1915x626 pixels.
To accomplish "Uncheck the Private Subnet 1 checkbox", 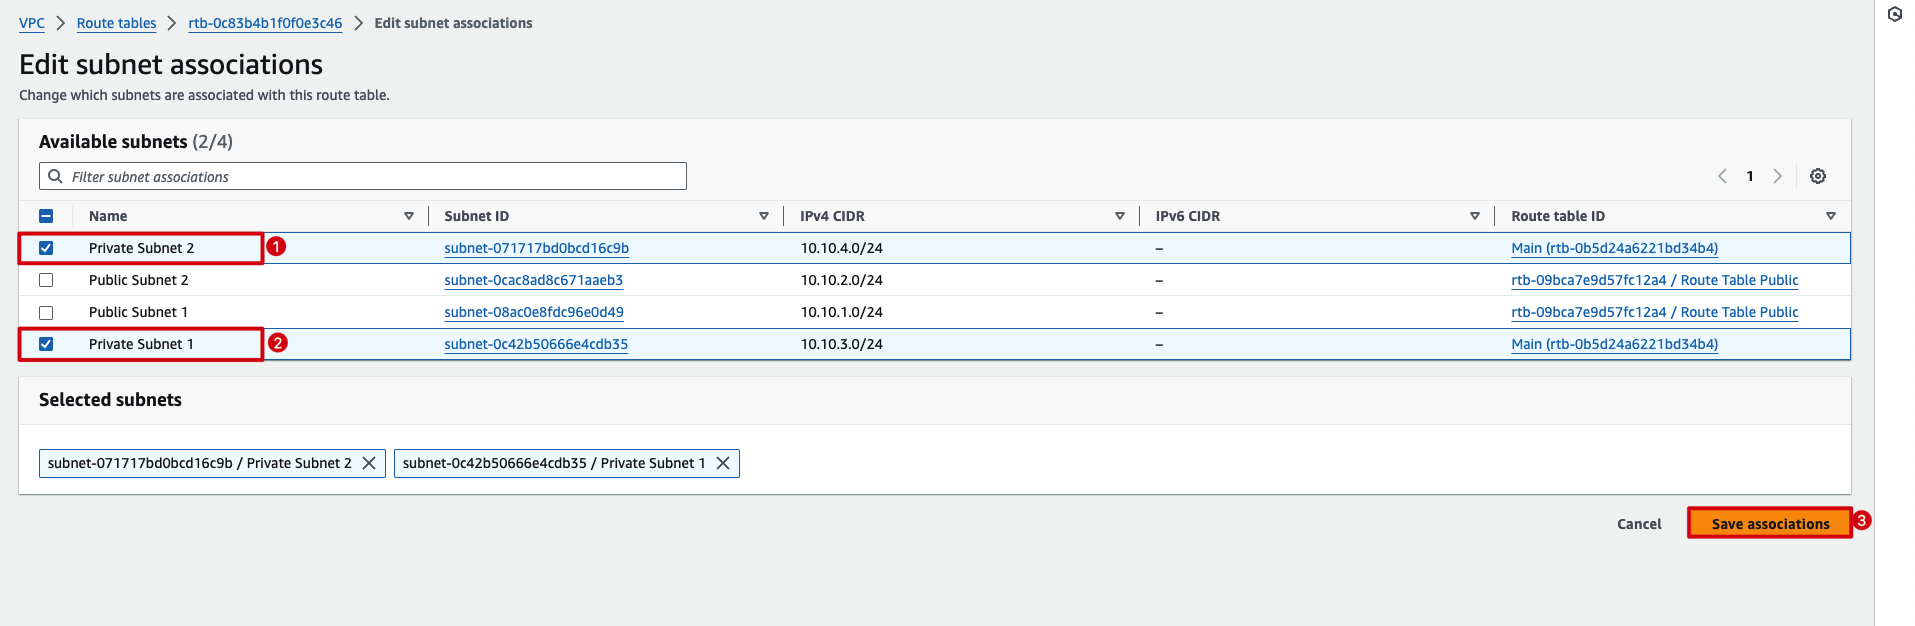I will (x=46, y=344).
